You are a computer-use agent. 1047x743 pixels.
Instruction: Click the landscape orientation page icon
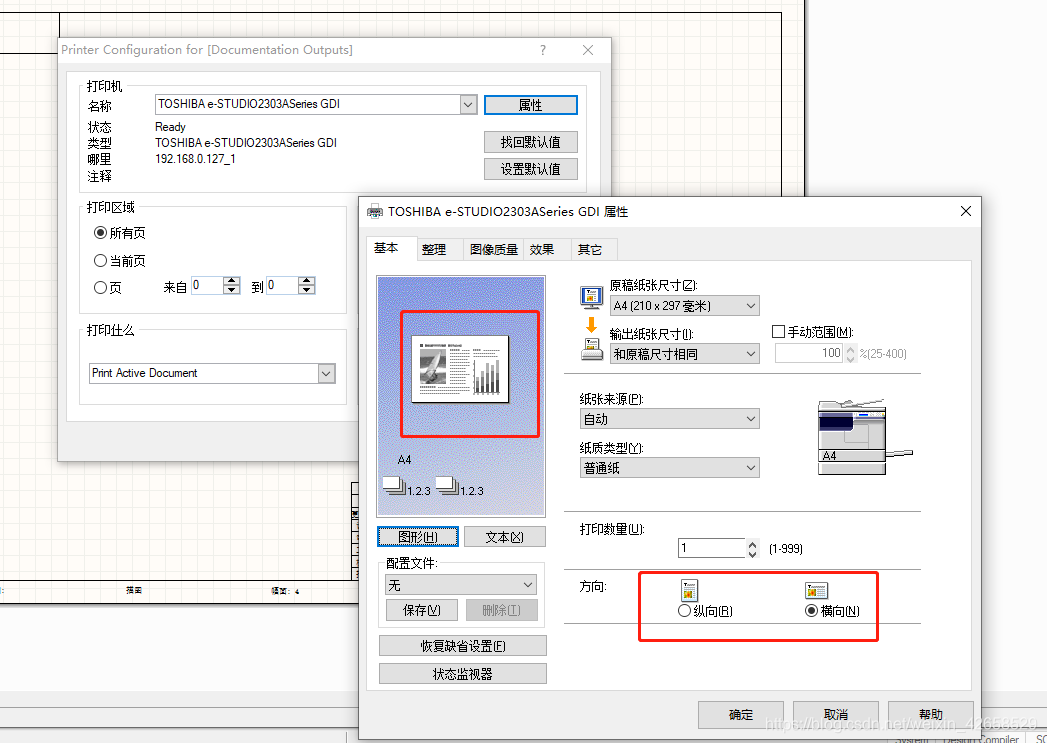pos(816,591)
